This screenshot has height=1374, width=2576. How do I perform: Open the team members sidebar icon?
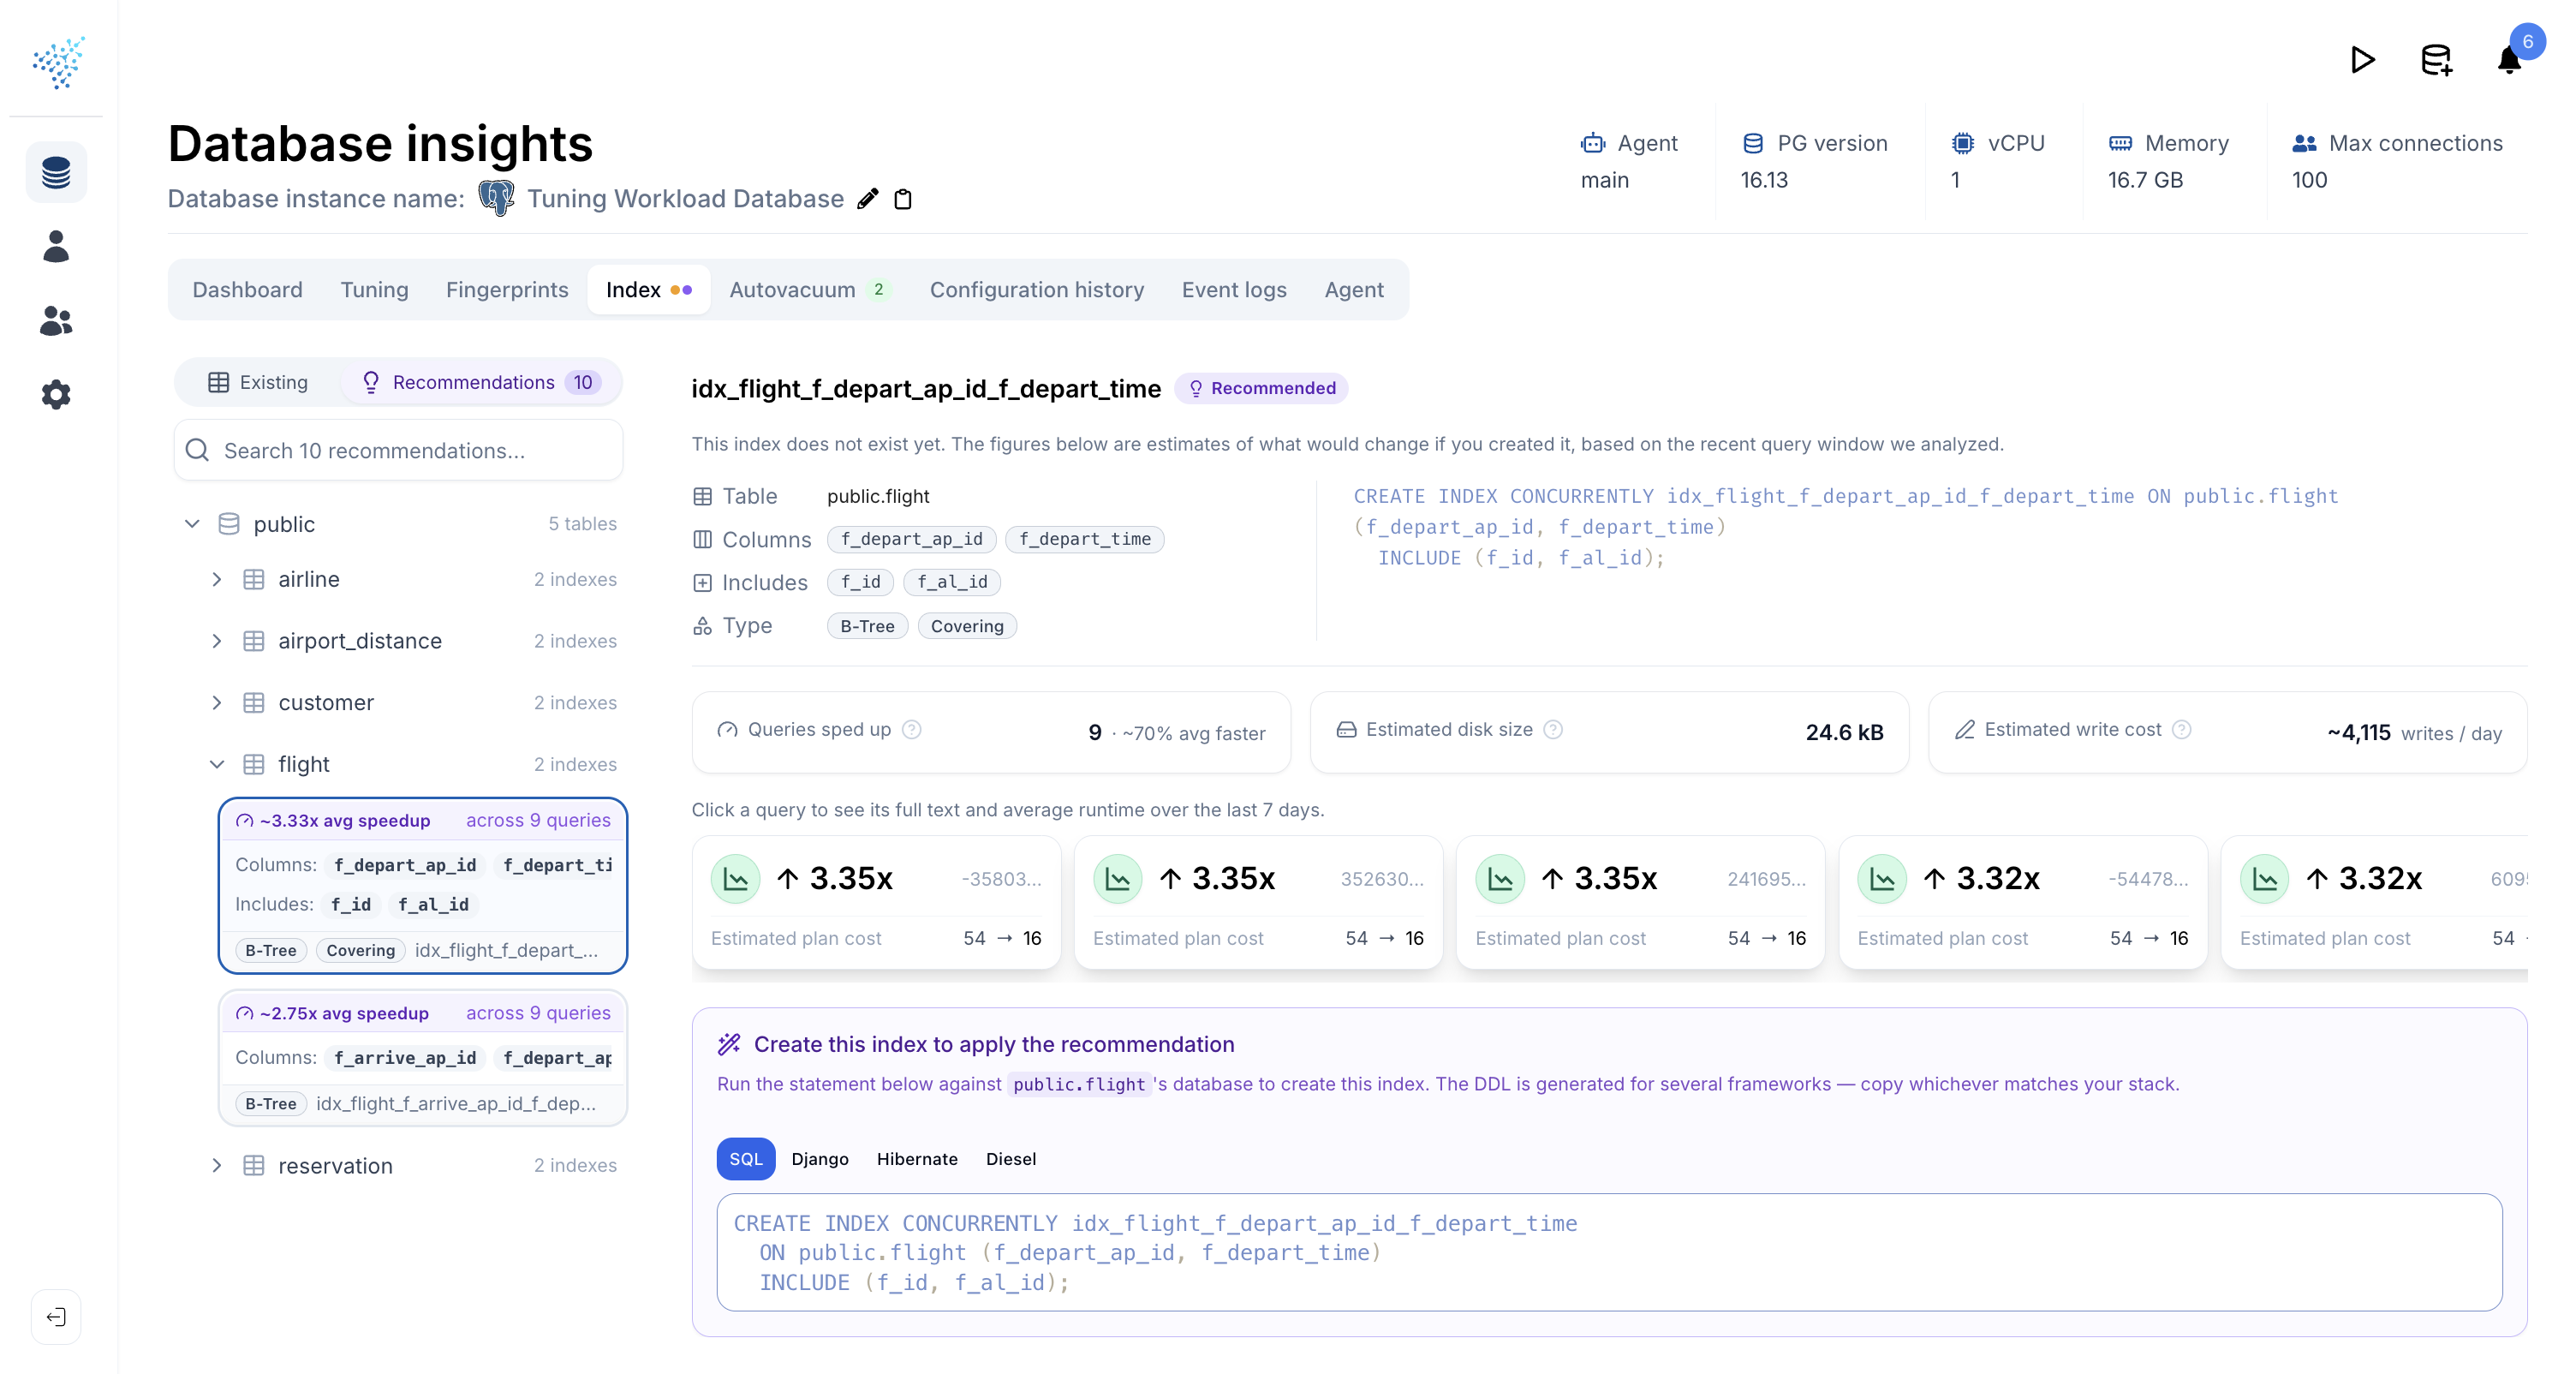point(56,320)
